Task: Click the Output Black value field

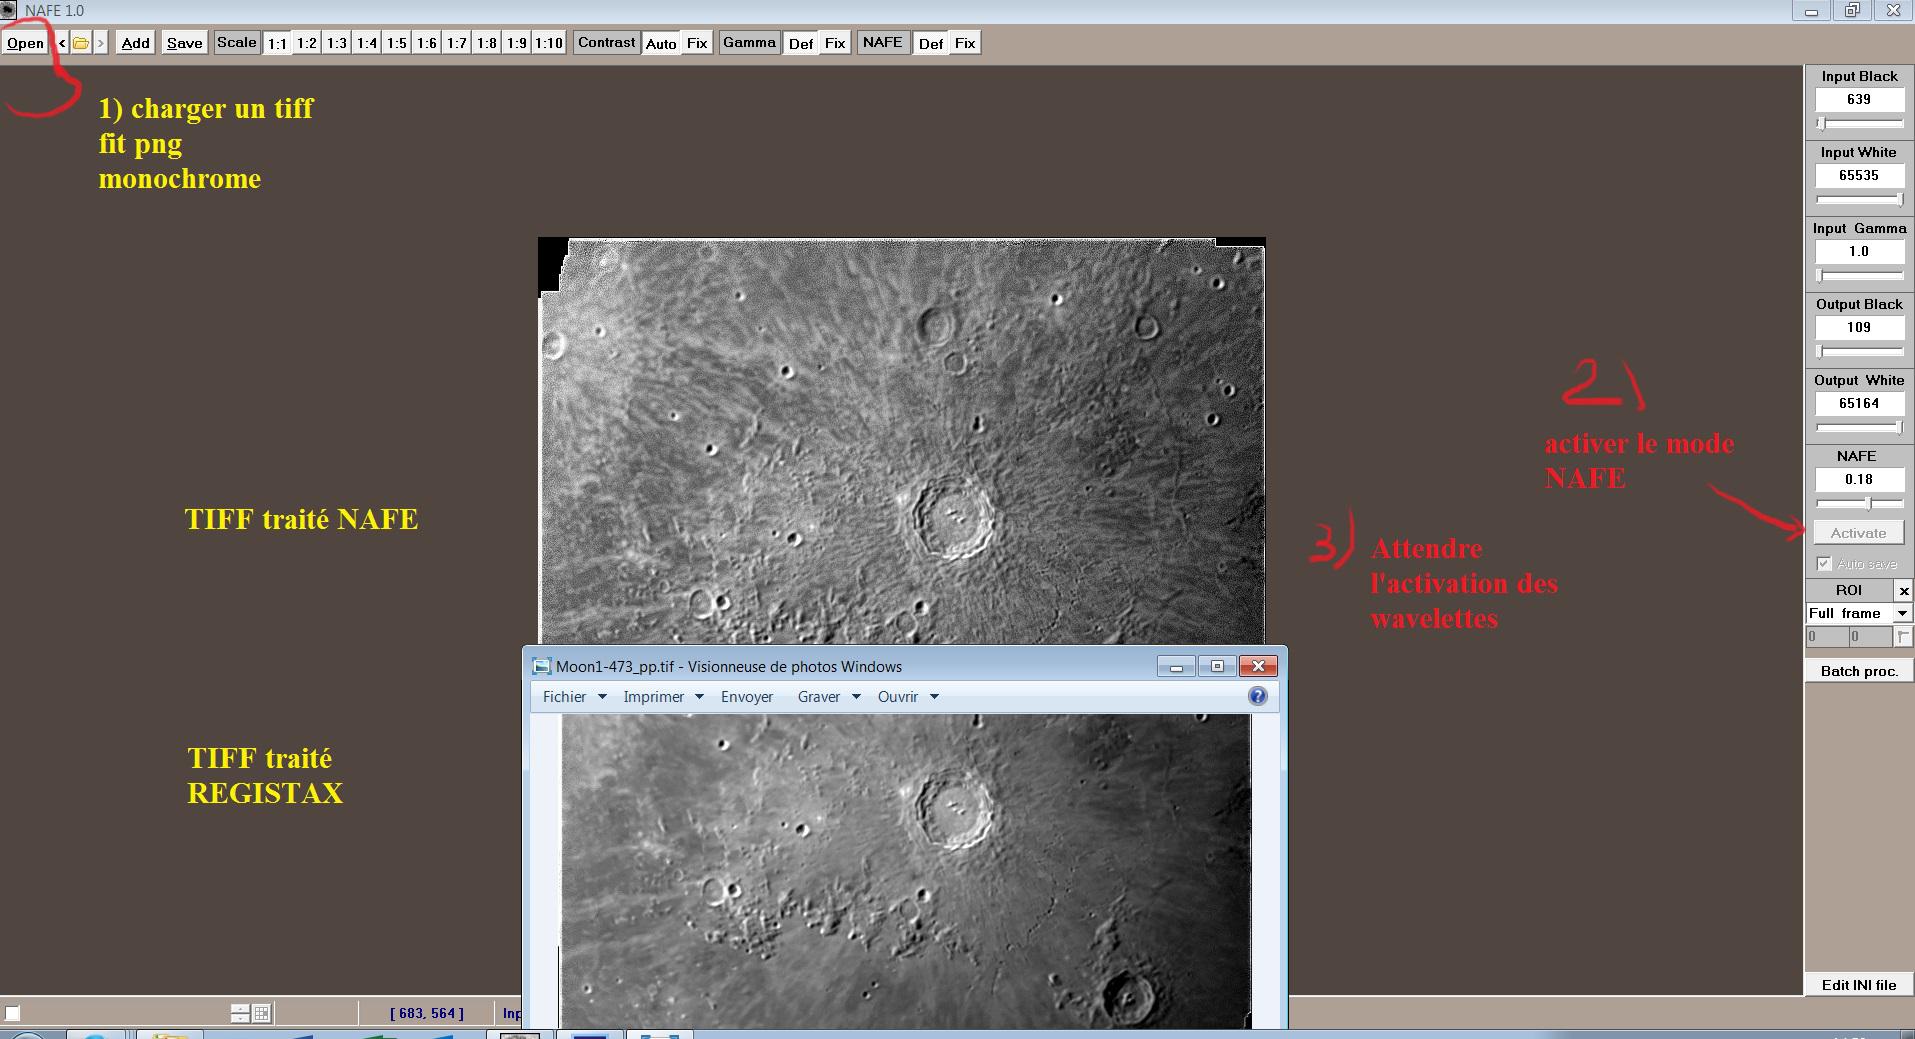Action: pyautogui.click(x=1859, y=327)
